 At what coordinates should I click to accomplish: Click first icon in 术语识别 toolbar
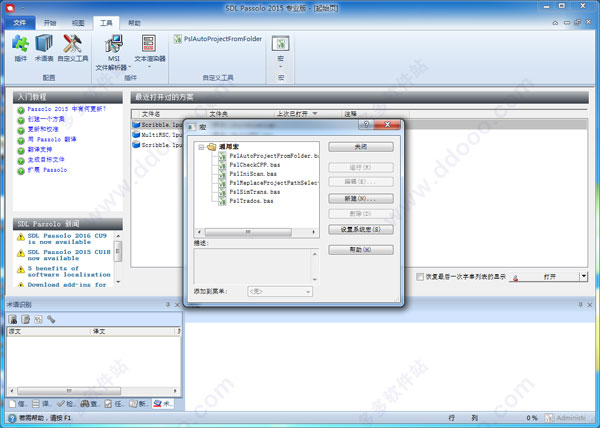click(13, 319)
